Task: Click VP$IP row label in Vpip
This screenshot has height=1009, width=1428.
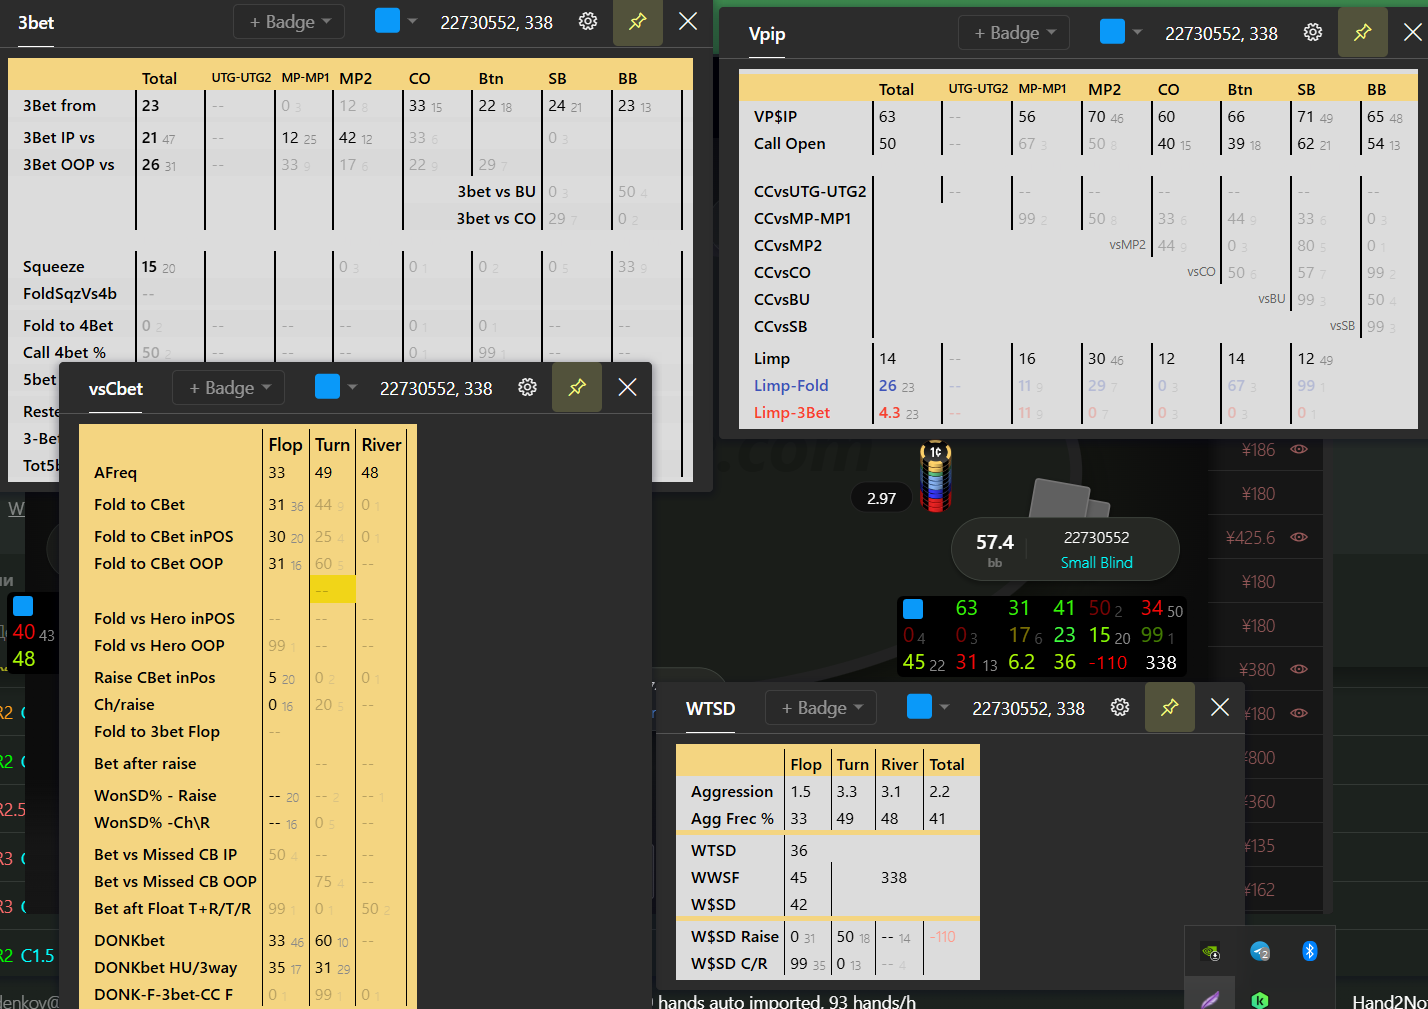Action: click(x=775, y=116)
